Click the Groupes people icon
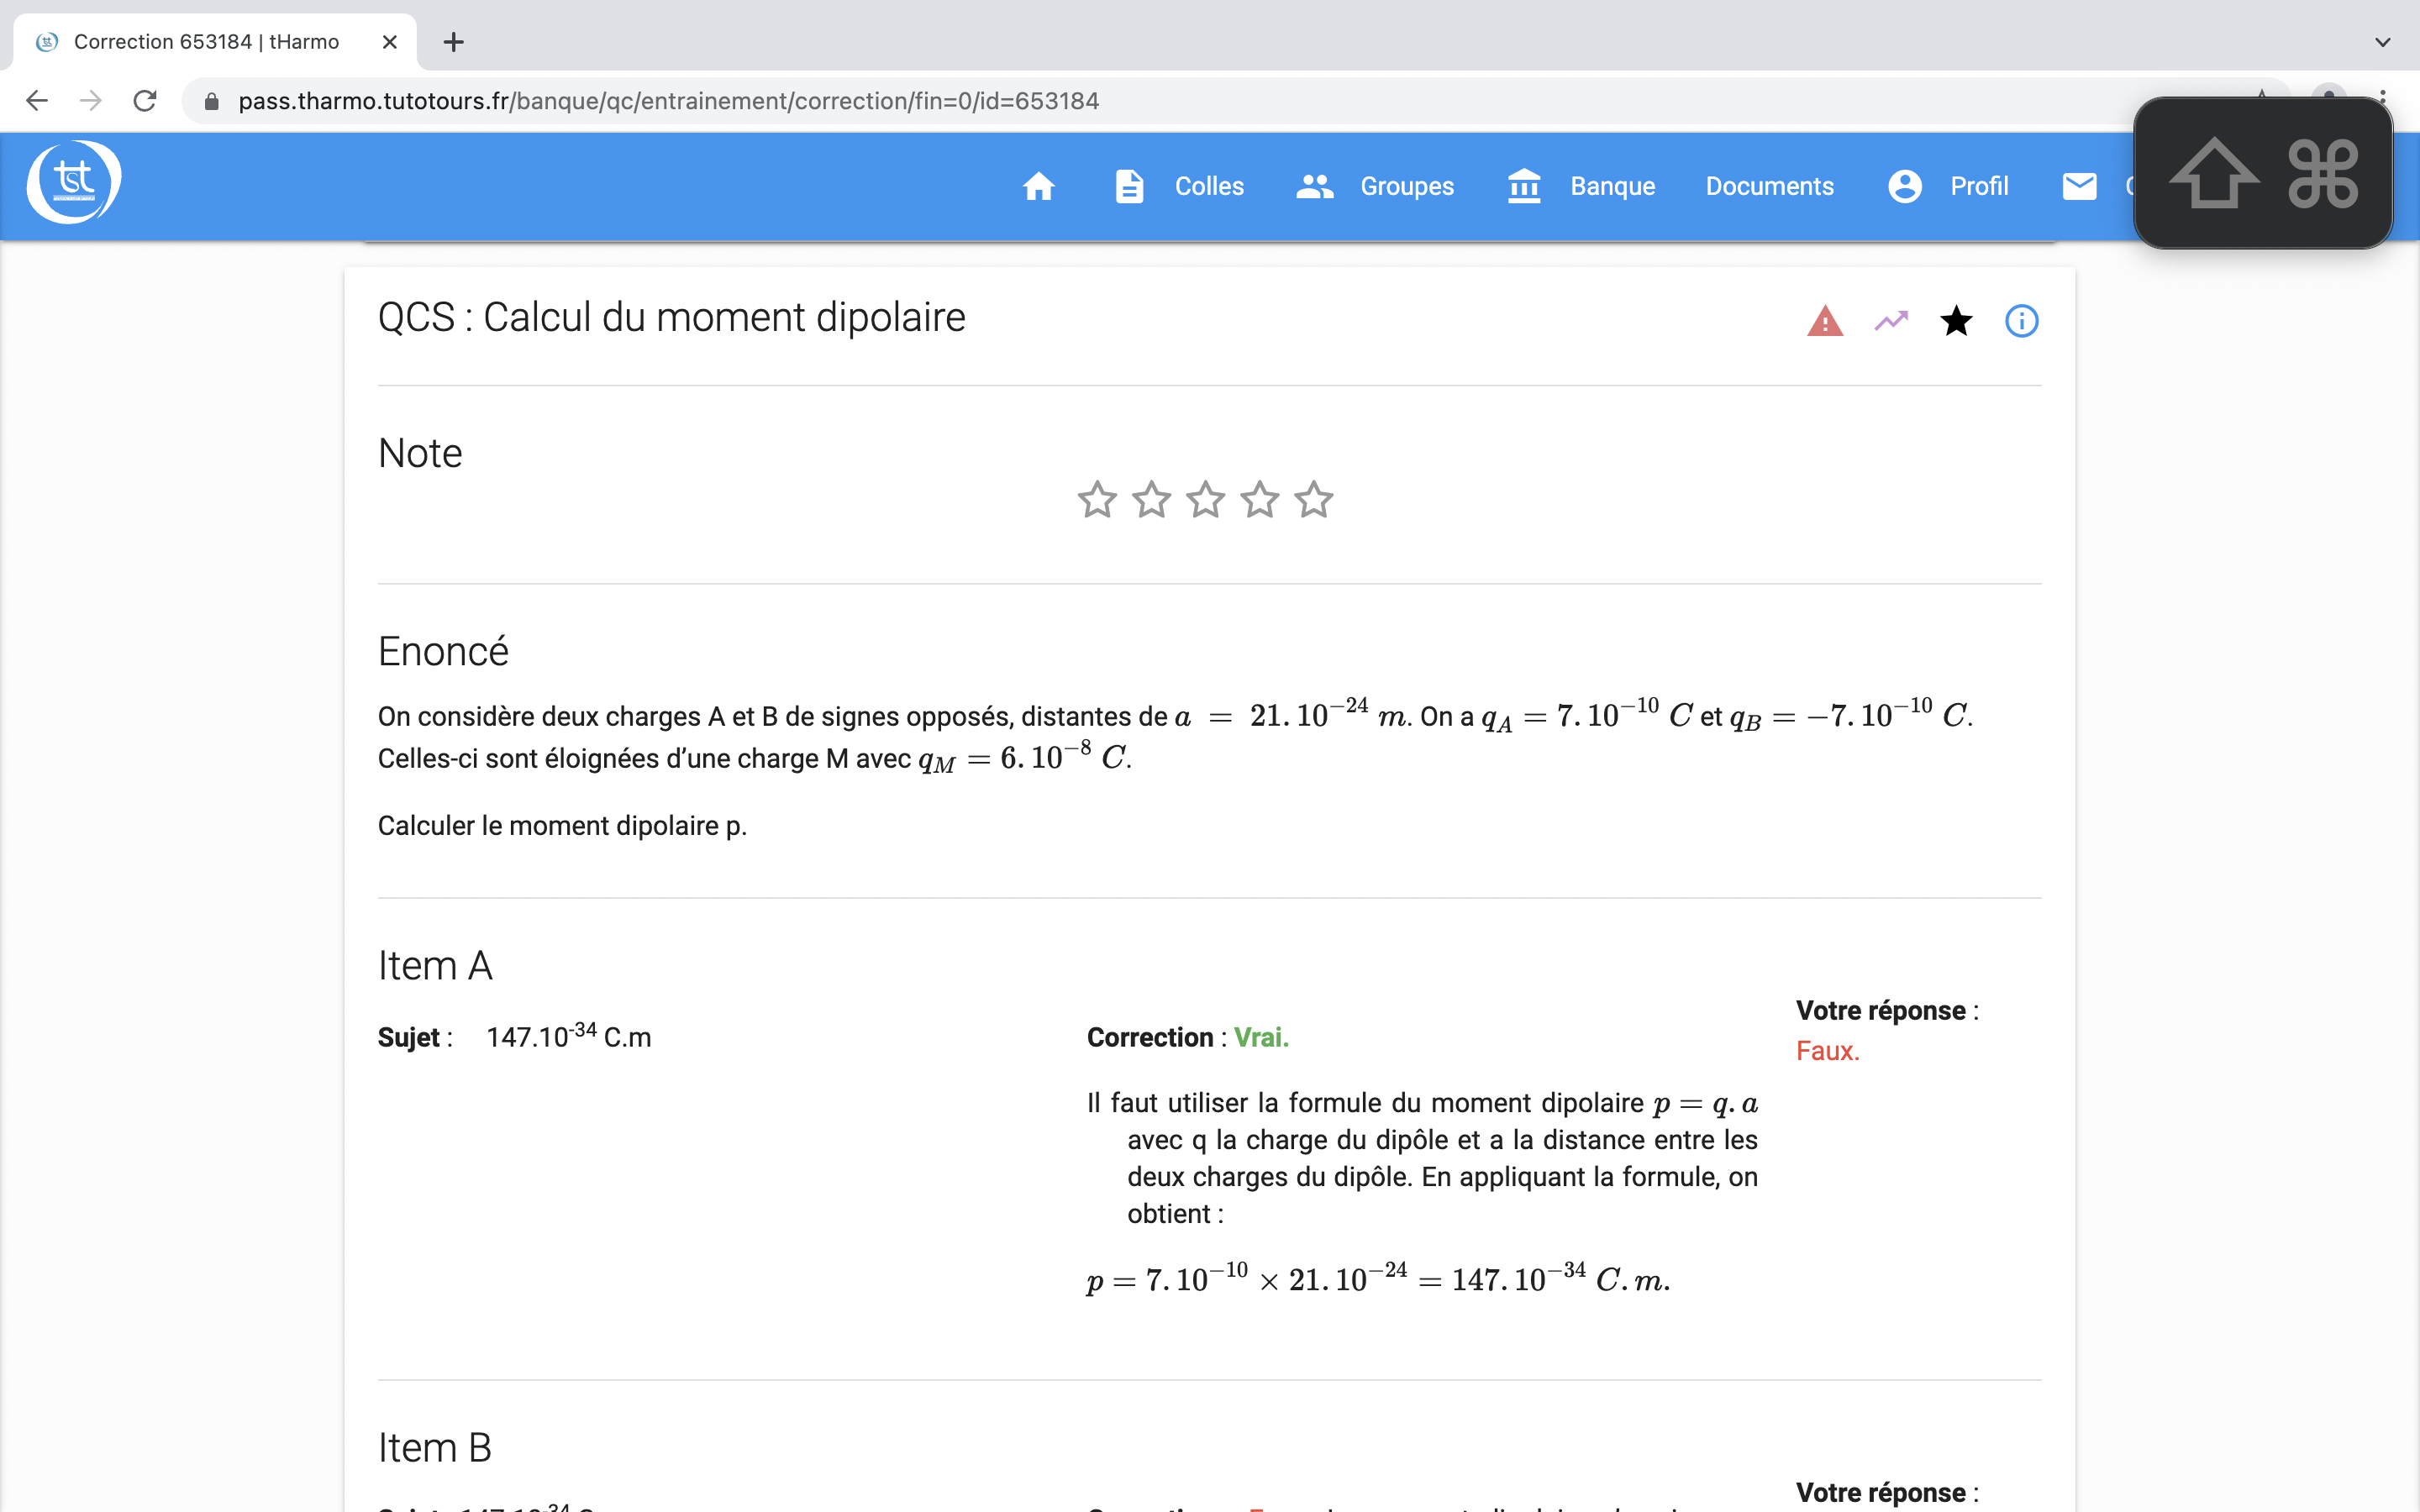The width and height of the screenshot is (2420, 1512). (1315, 186)
